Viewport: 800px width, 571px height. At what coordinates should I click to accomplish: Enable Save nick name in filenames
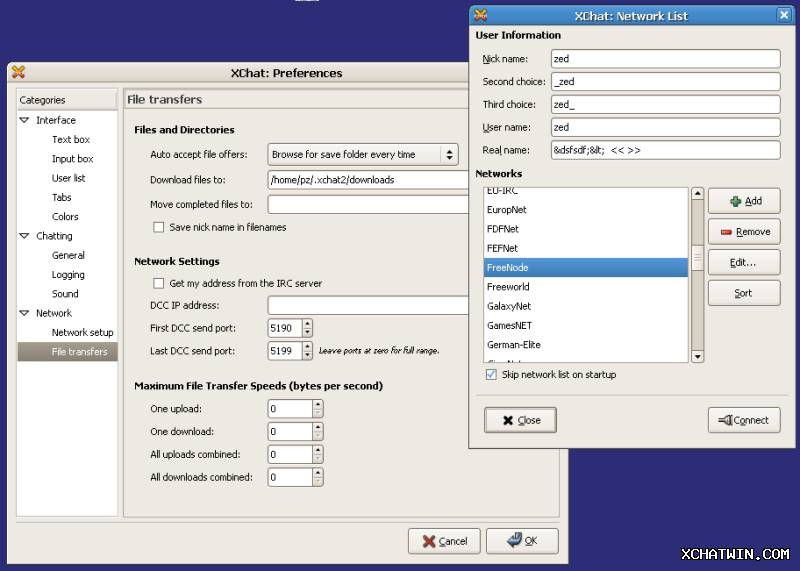[159, 227]
